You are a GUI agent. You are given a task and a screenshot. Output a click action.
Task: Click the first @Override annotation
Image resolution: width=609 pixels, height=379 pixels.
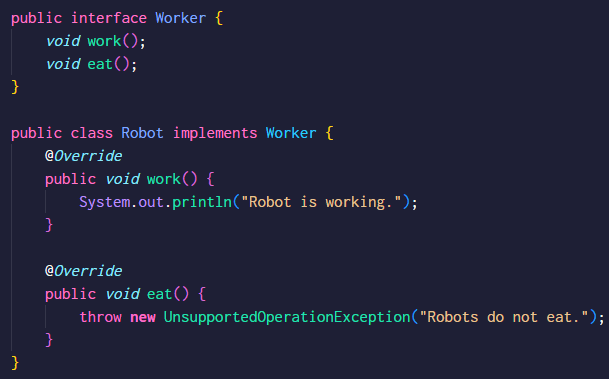click(84, 156)
